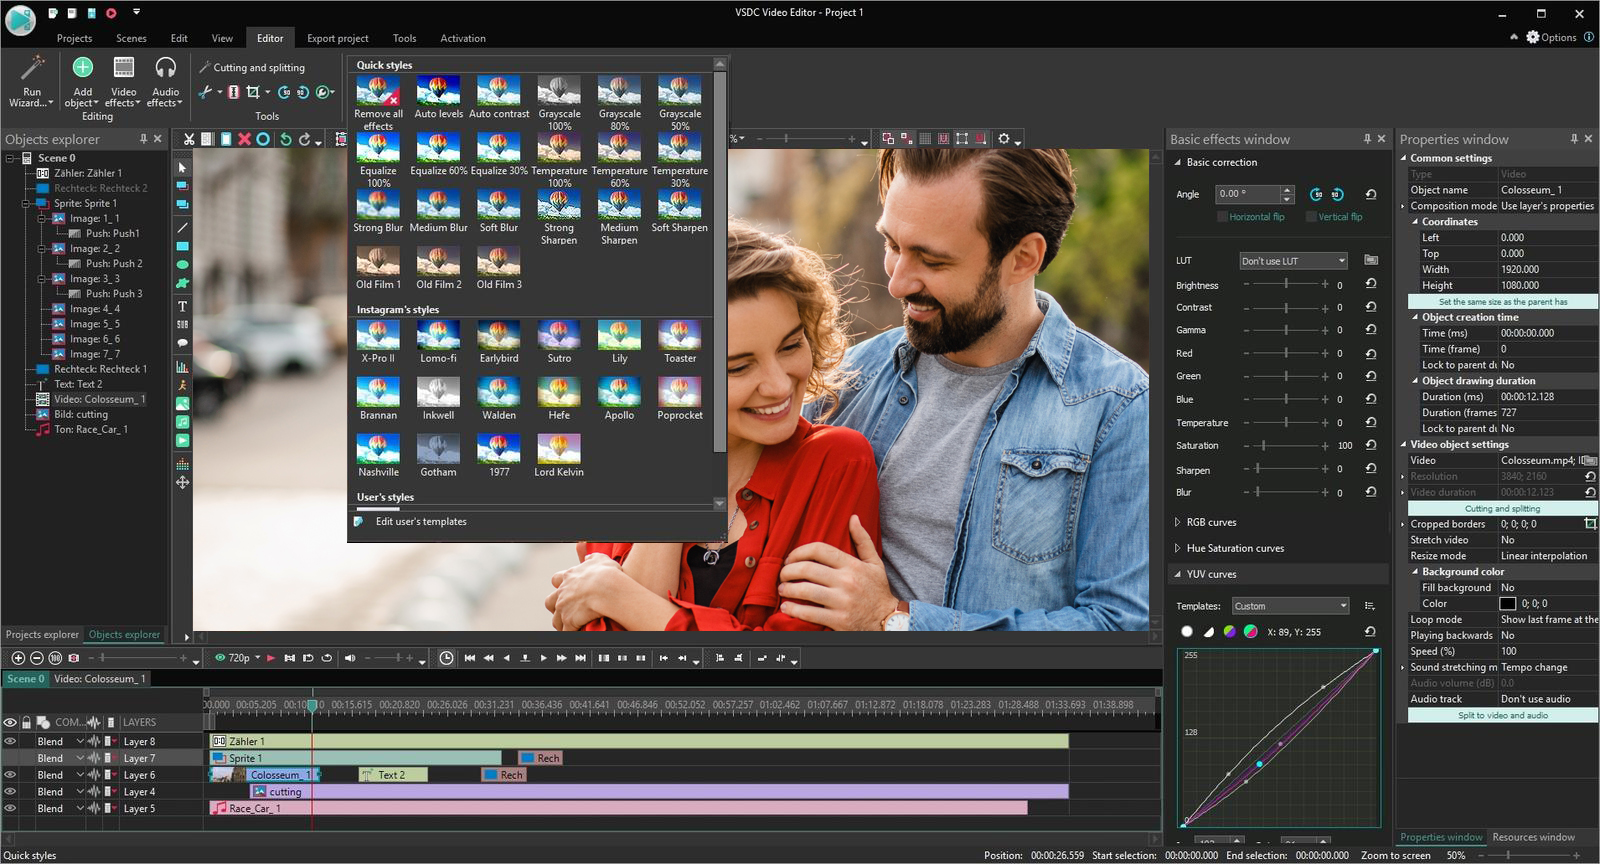Hide Layer 8 using the eye icon
Viewport: 1600px width, 864px height.
pos(10,742)
